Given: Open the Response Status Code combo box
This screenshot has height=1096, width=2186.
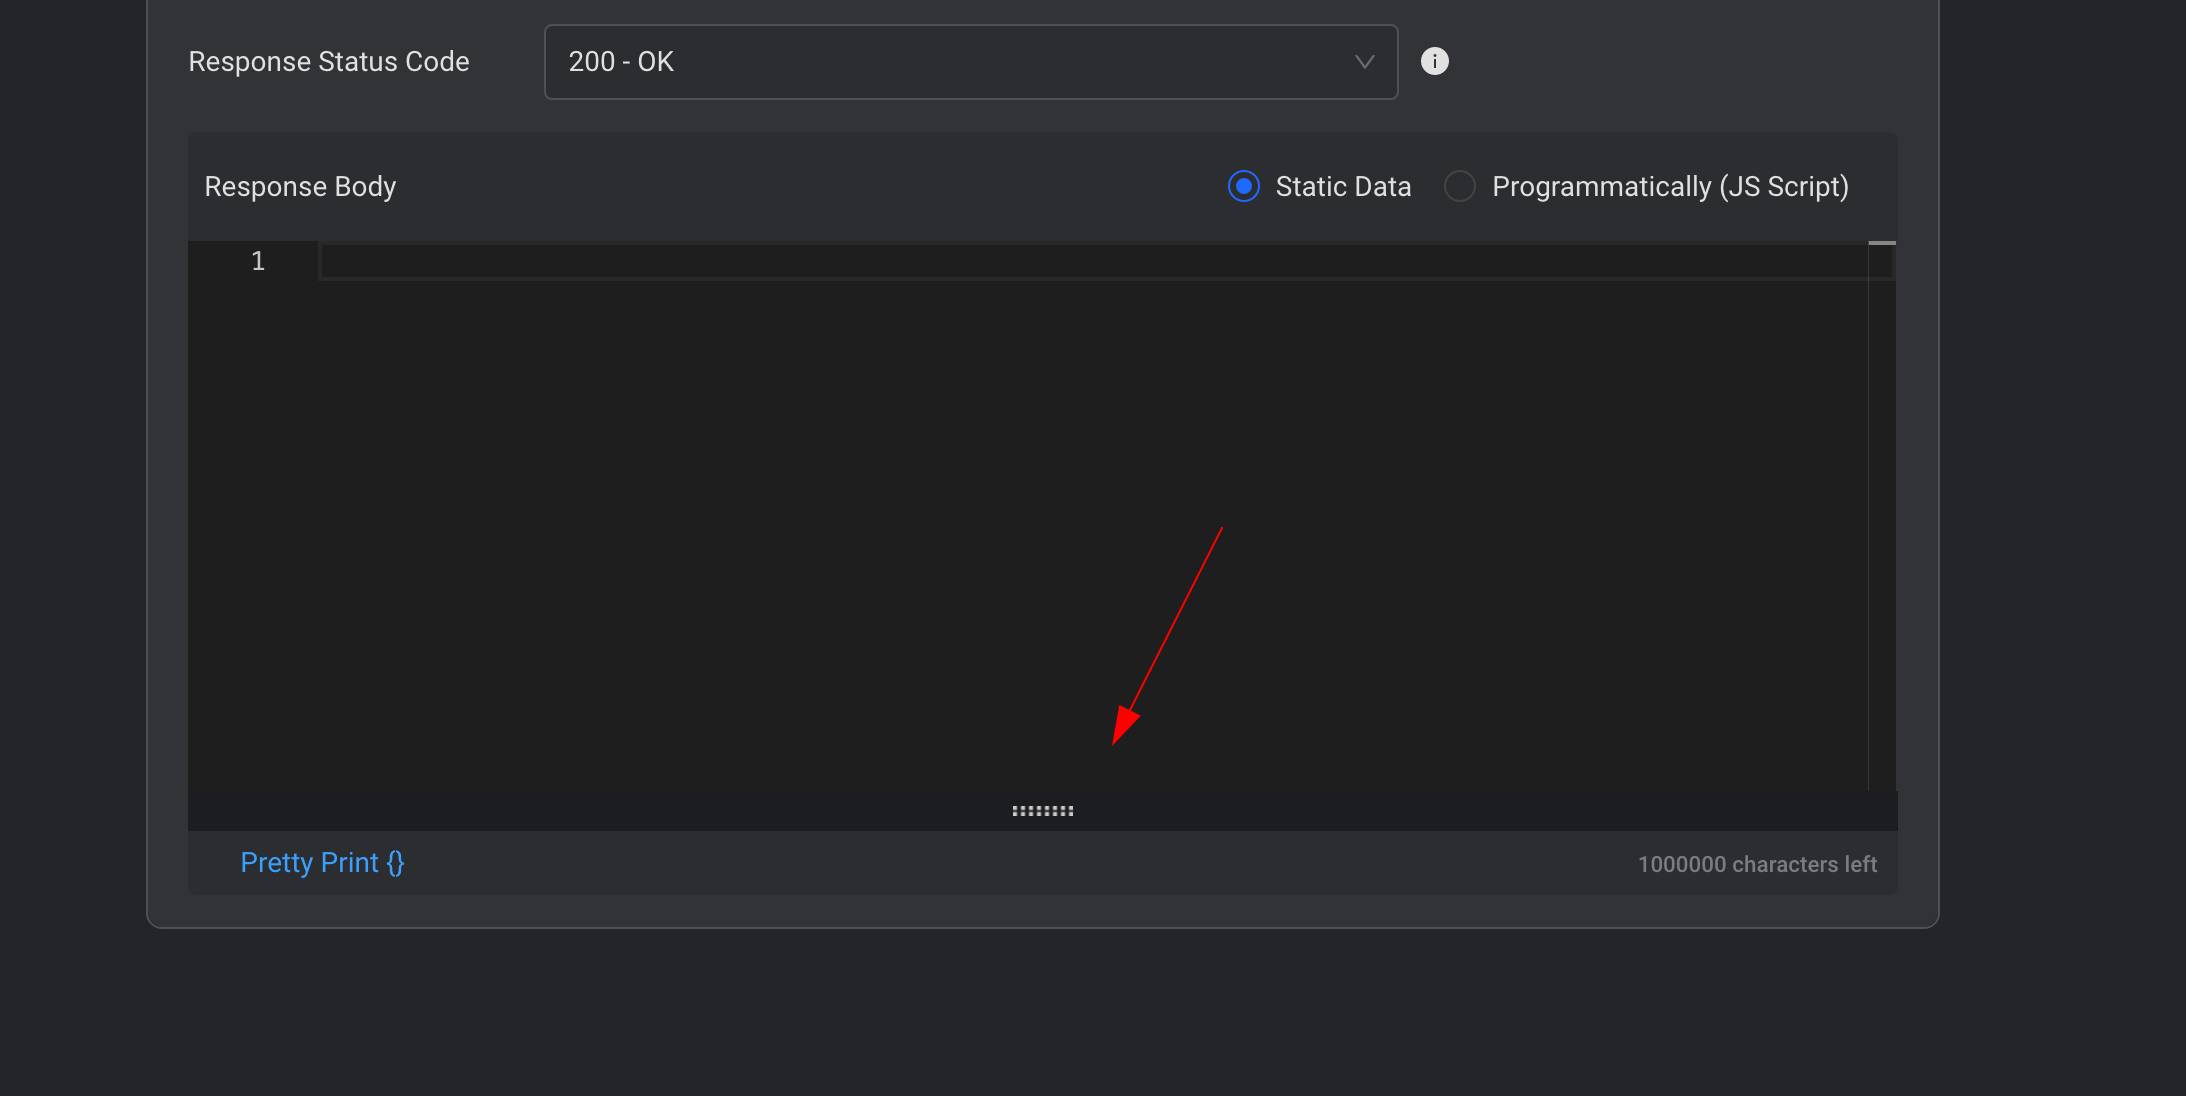Looking at the screenshot, I should 970,62.
